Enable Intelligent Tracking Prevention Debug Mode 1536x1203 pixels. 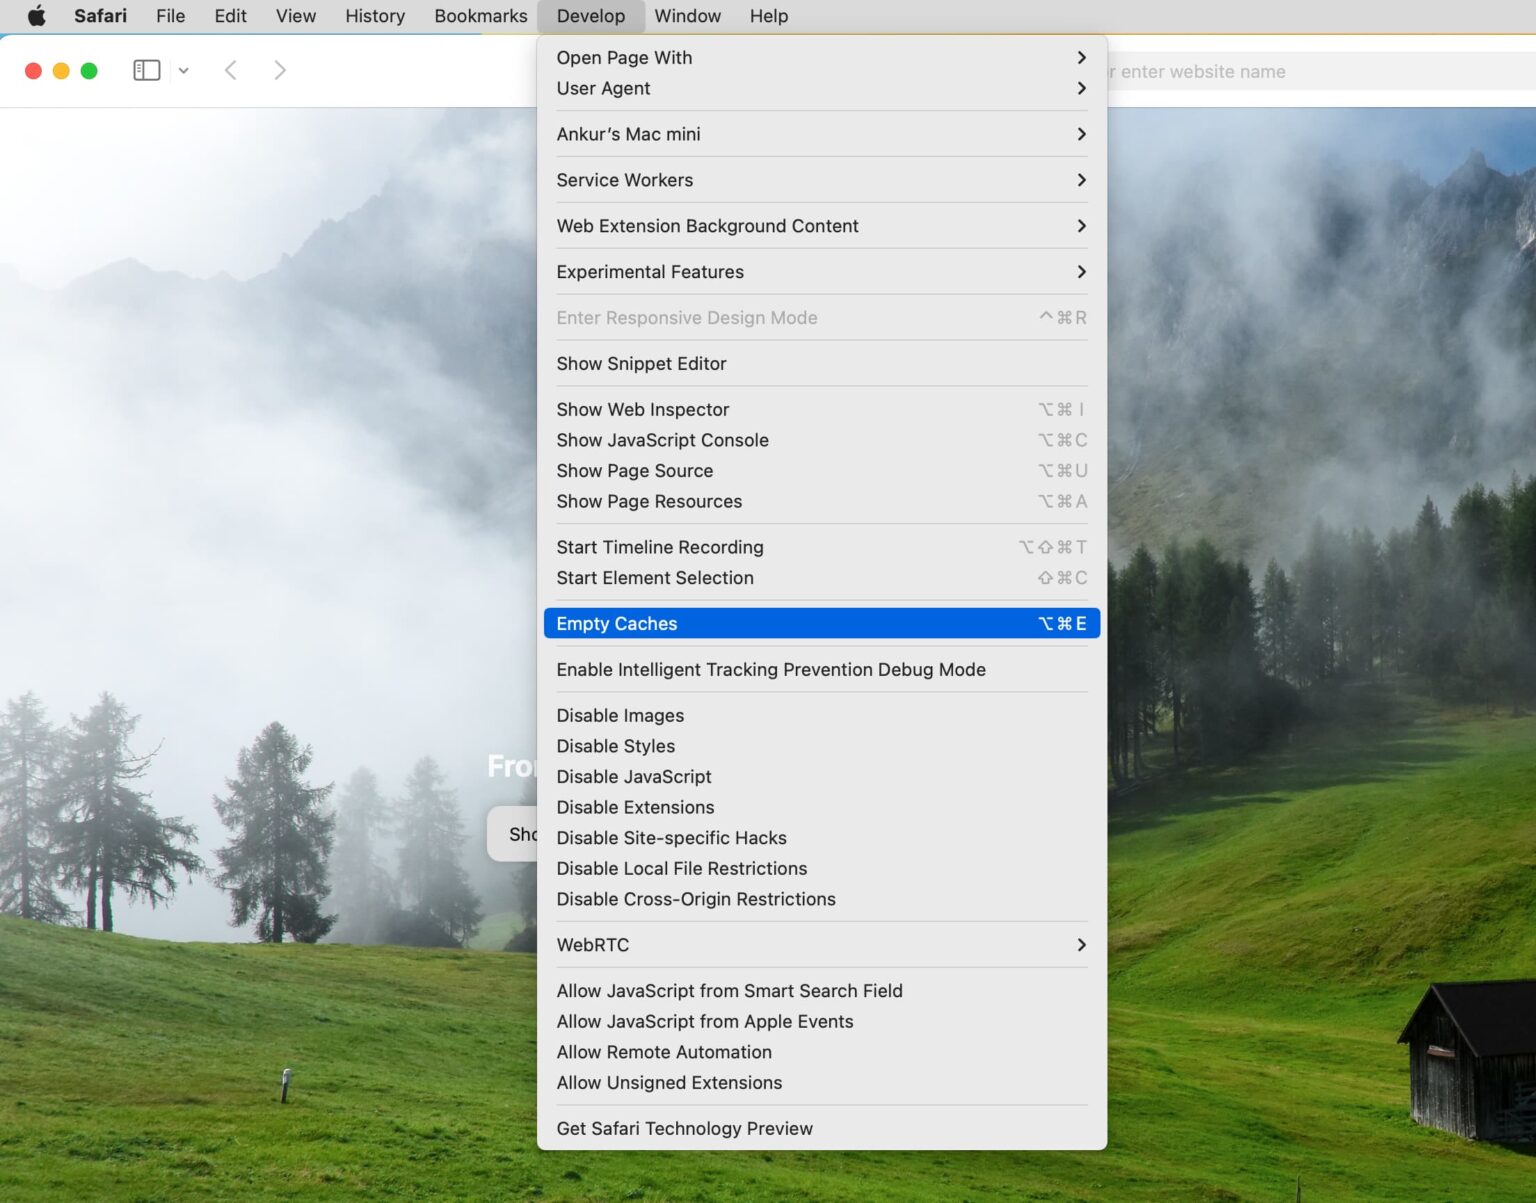click(x=822, y=670)
